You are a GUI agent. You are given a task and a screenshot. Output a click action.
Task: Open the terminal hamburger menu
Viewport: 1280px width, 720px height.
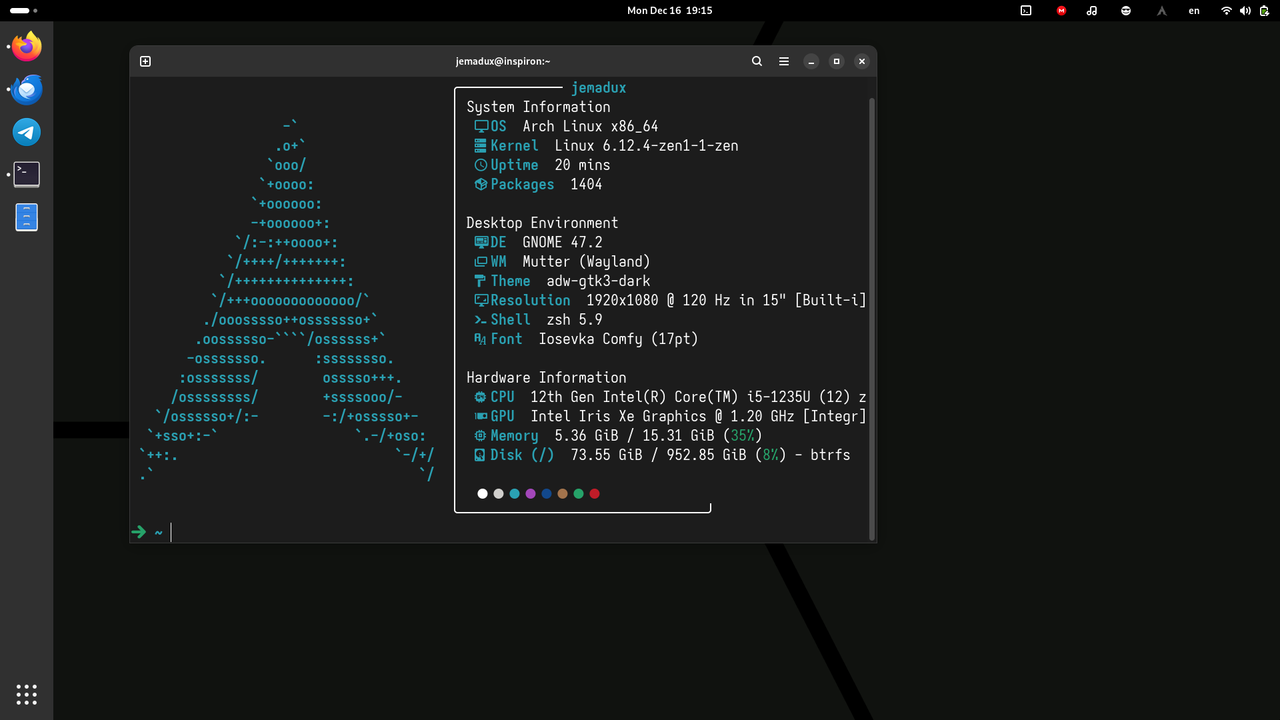click(785, 61)
